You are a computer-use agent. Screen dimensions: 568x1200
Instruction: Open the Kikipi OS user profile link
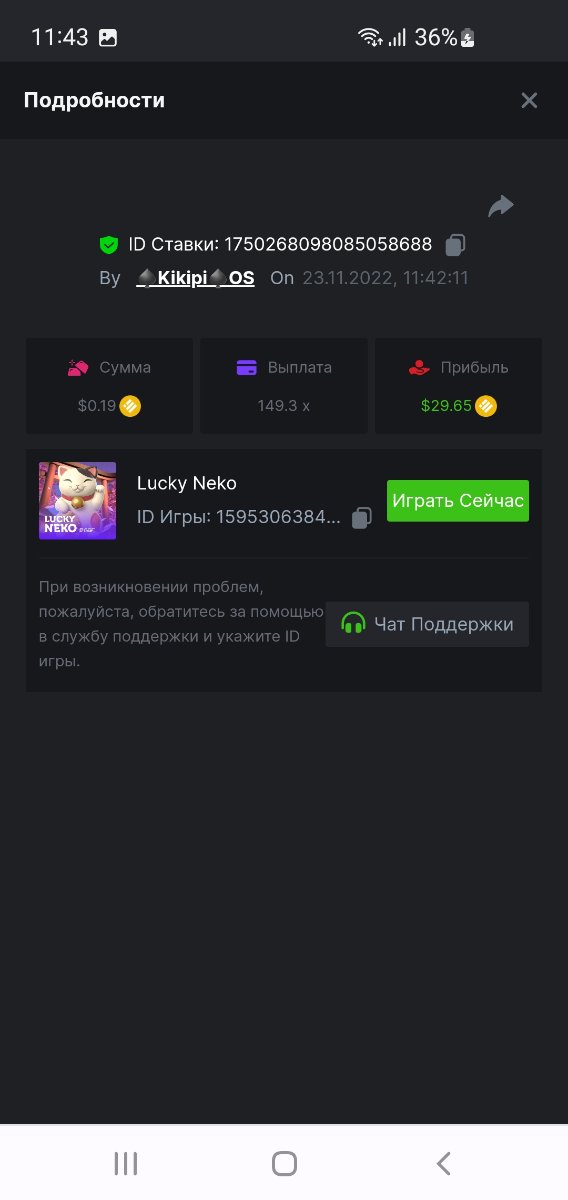pyautogui.click(x=195, y=278)
